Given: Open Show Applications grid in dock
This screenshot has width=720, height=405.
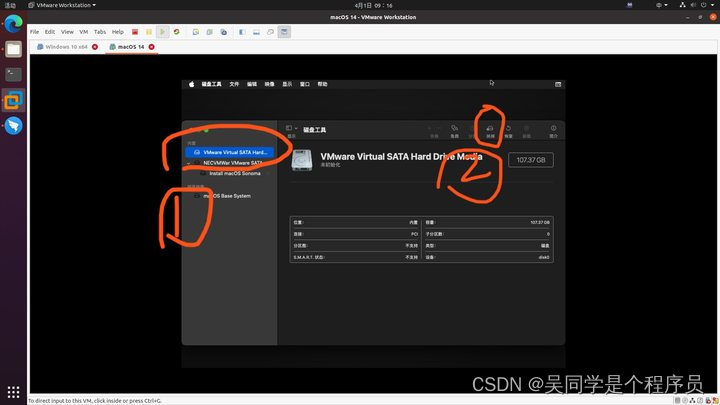Looking at the screenshot, I should click(x=13, y=392).
